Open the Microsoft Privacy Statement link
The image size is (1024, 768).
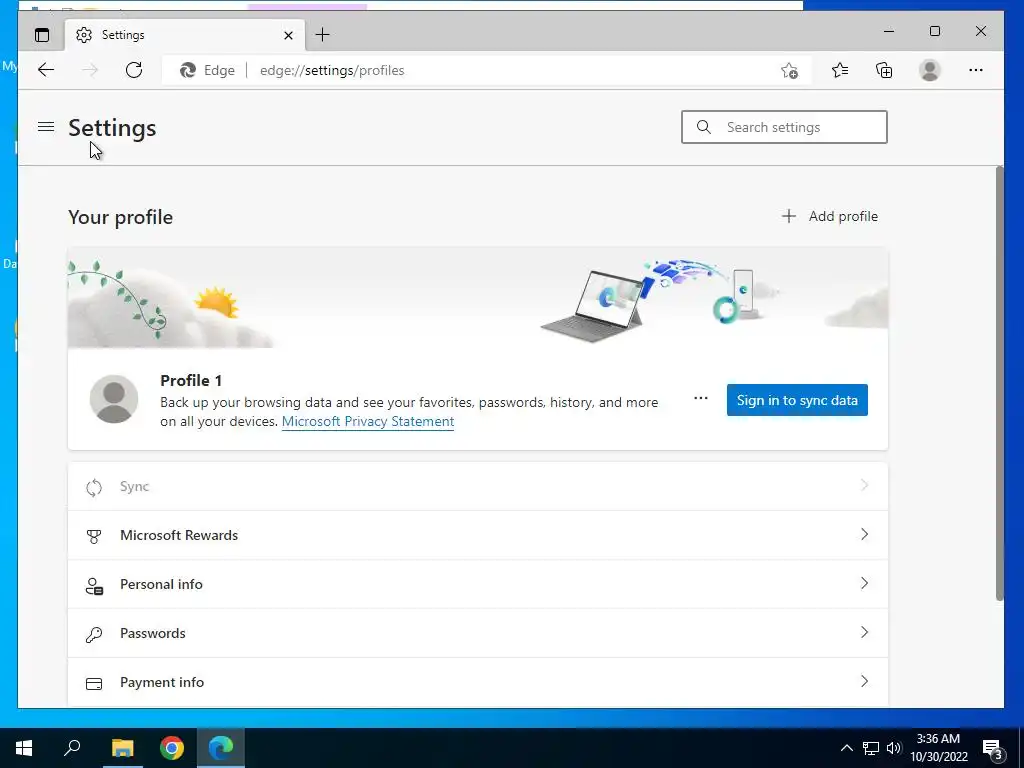point(368,421)
